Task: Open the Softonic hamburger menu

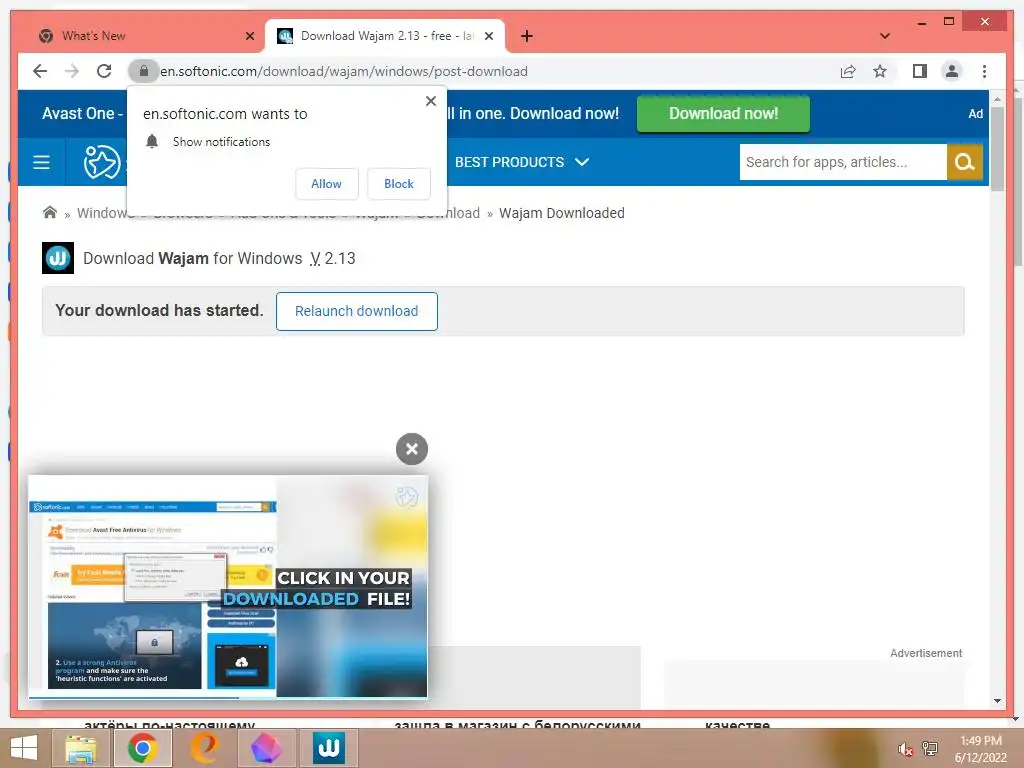Action: pyautogui.click(x=41, y=162)
